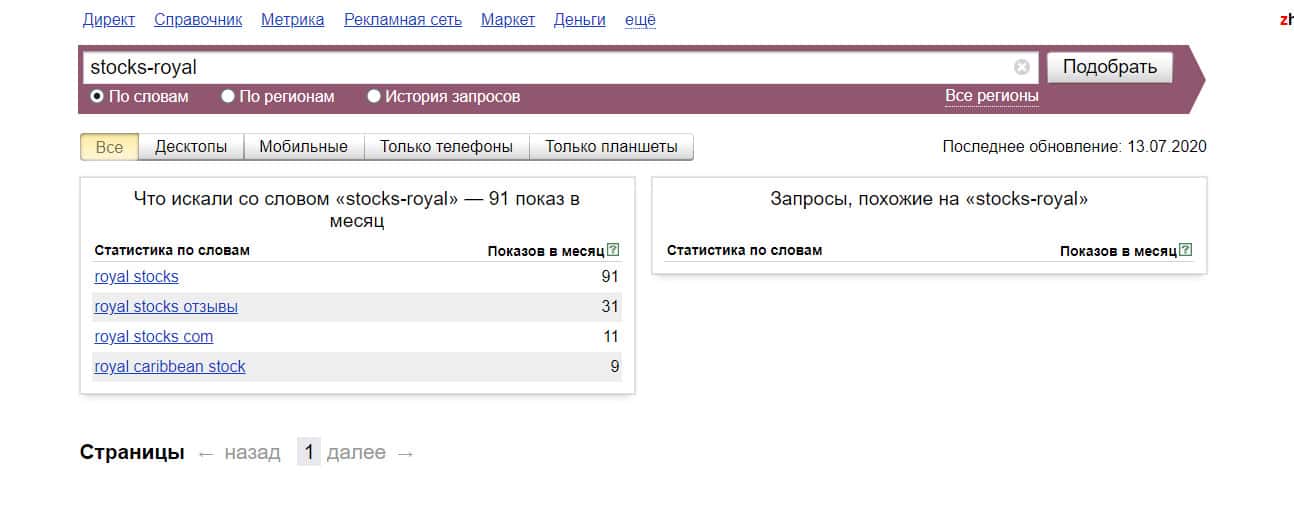Image resolution: width=1294 pixels, height=512 pixels.
Task: Select the 'История запросов' radio button
Action: coord(374,97)
